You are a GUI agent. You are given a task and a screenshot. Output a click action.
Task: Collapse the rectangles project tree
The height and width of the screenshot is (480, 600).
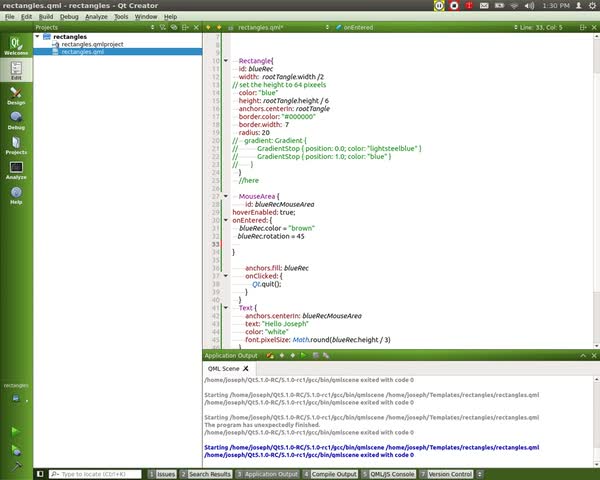tap(38, 36)
